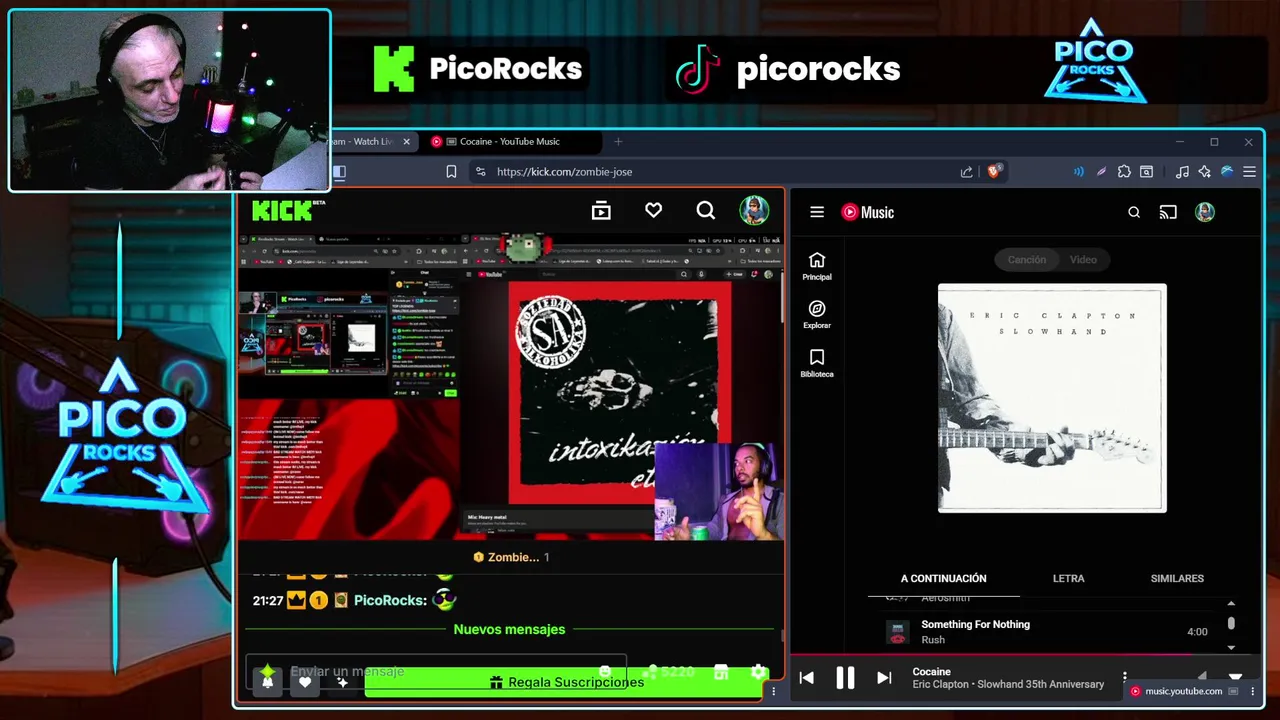This screenshot has height=720, width=1280.
Task: Open Explorar in YouTube Music sidebar
Action: (x=817, y=315)
